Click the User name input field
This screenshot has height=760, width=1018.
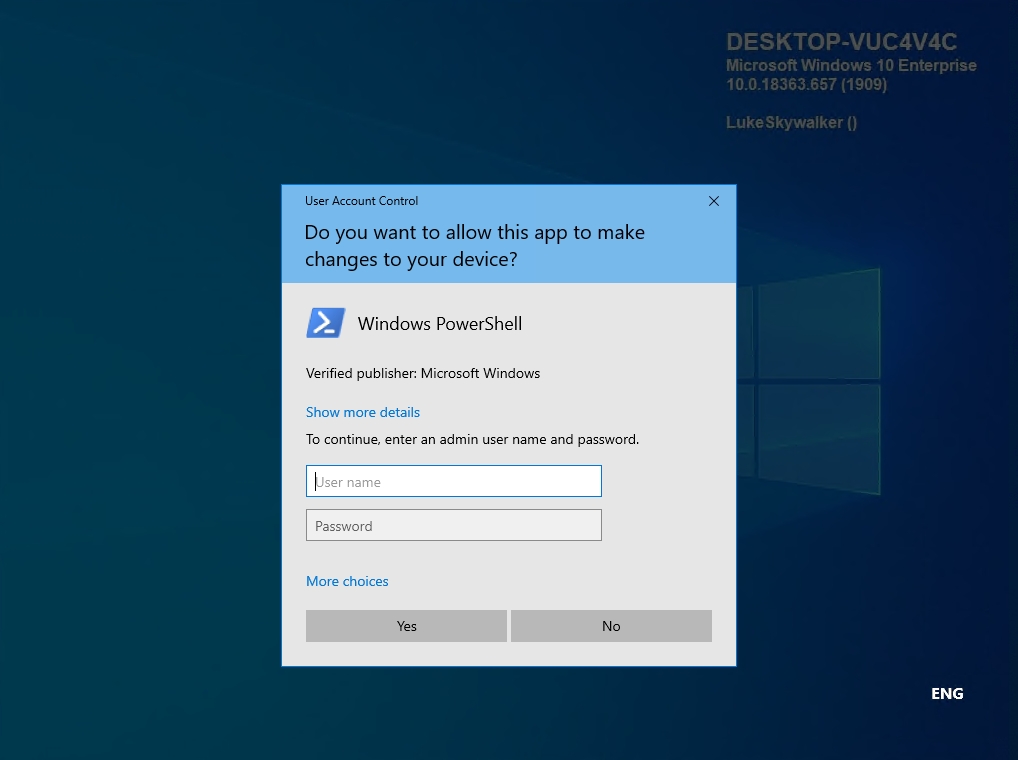[453, 481]
